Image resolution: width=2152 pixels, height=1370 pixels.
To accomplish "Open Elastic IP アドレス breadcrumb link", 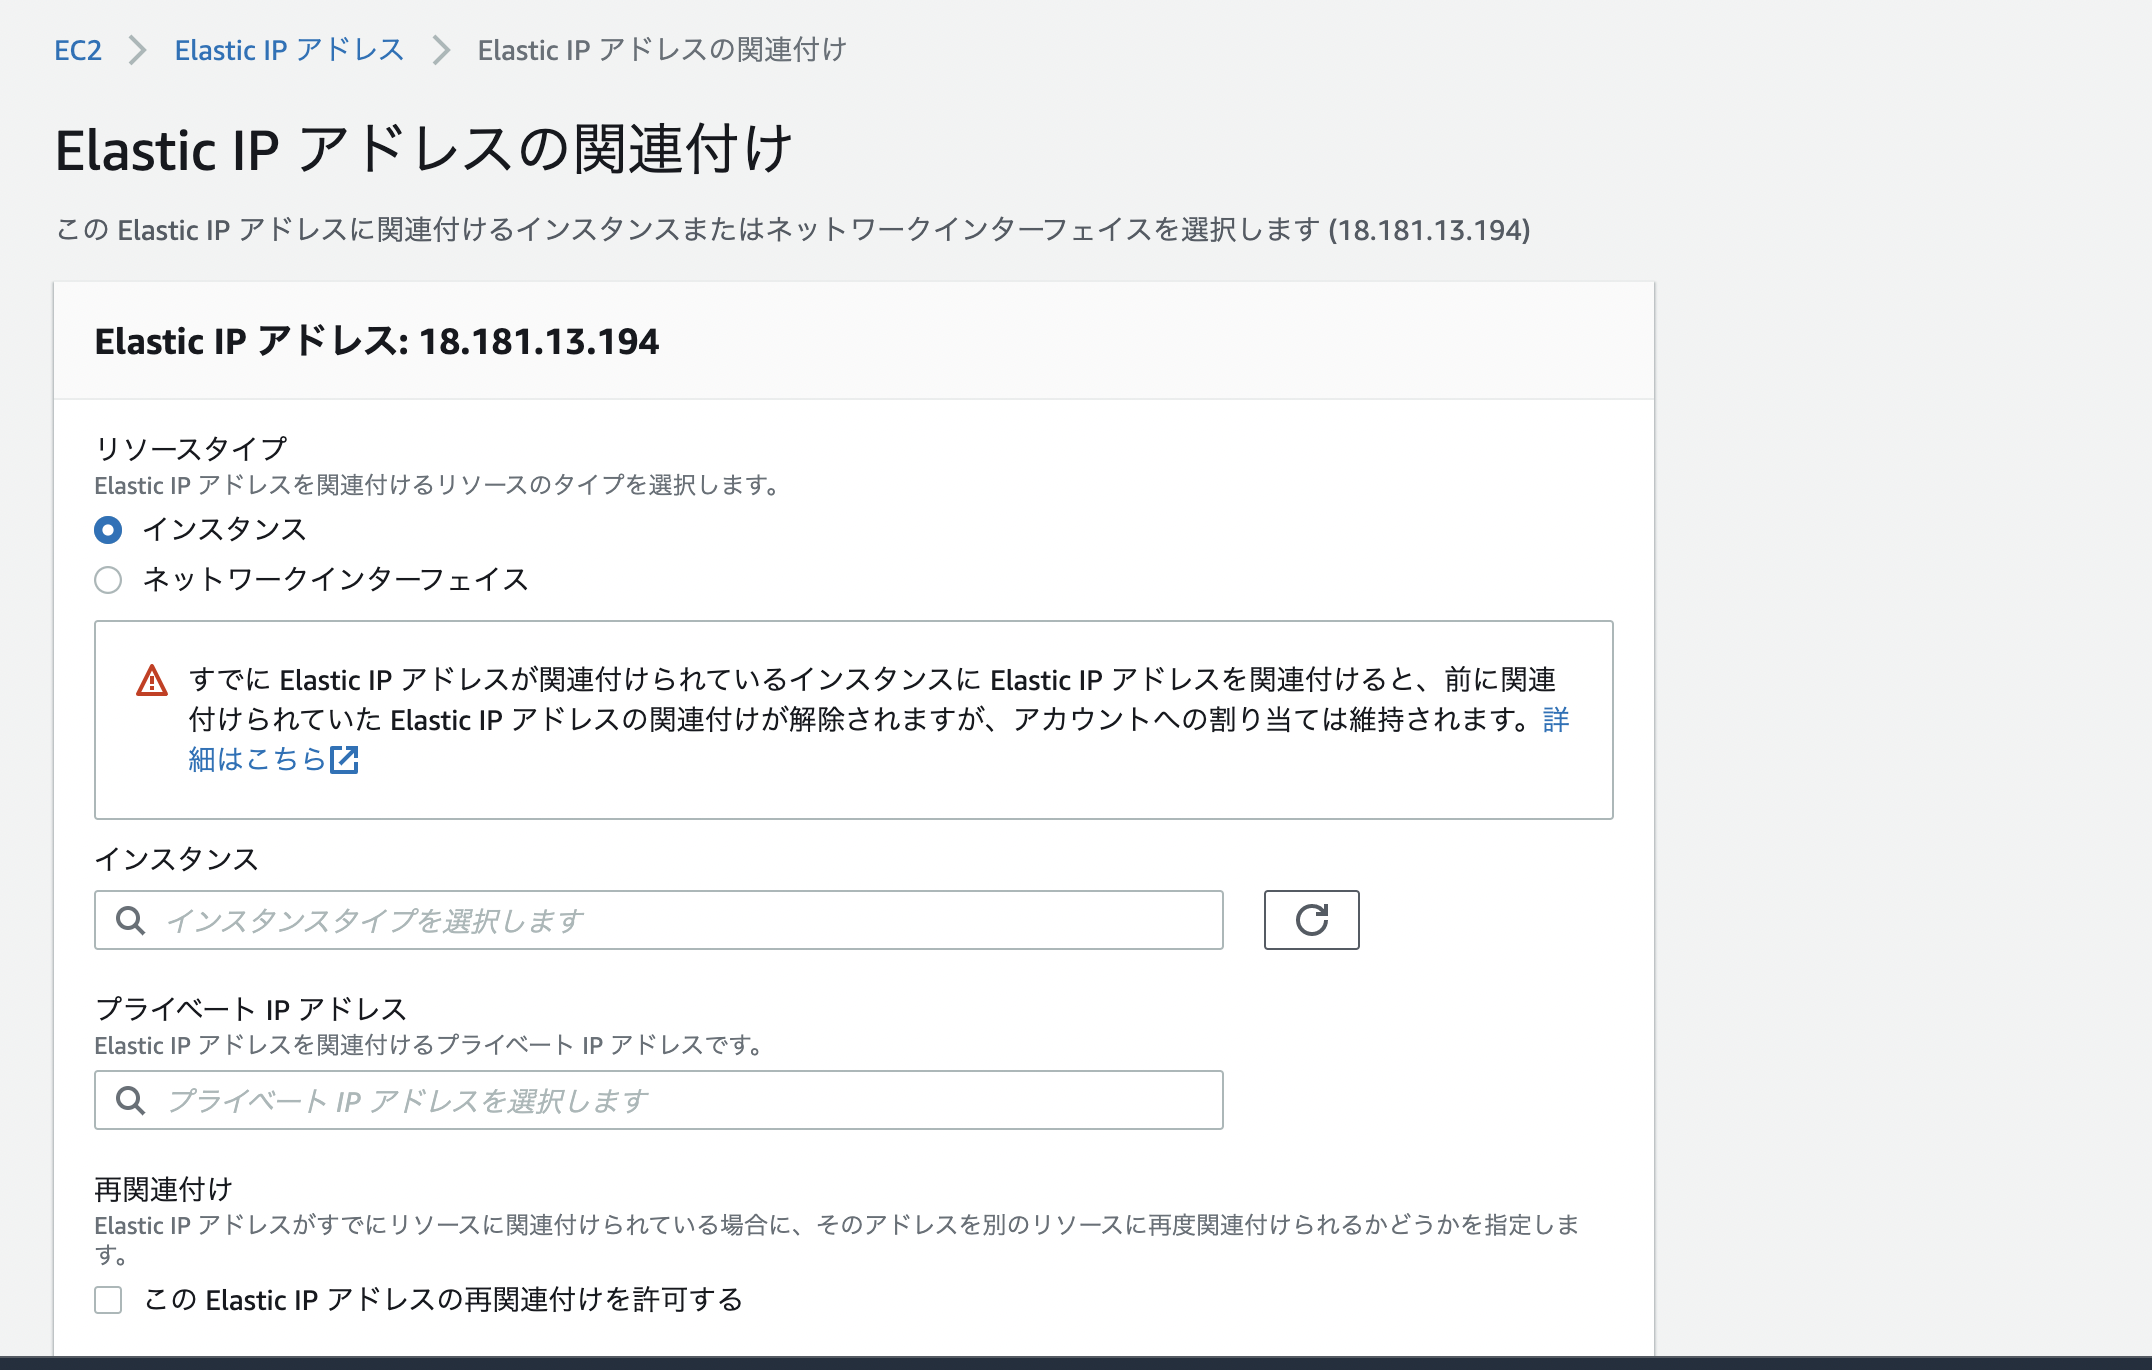I will (289, 50).
